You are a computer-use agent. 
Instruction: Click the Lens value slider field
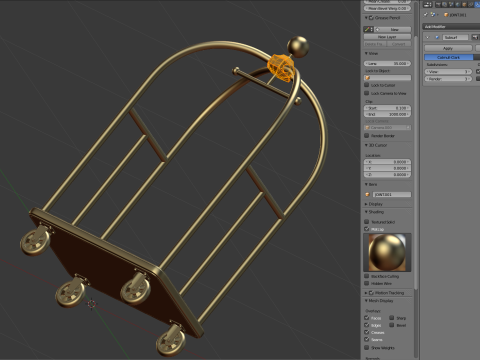388,63
